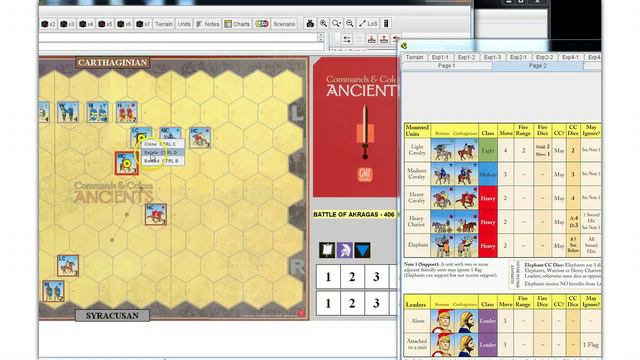This screenshot has width=640, height=360.
Task: Switch to the Exp2-1 tab
Action: 518,58
